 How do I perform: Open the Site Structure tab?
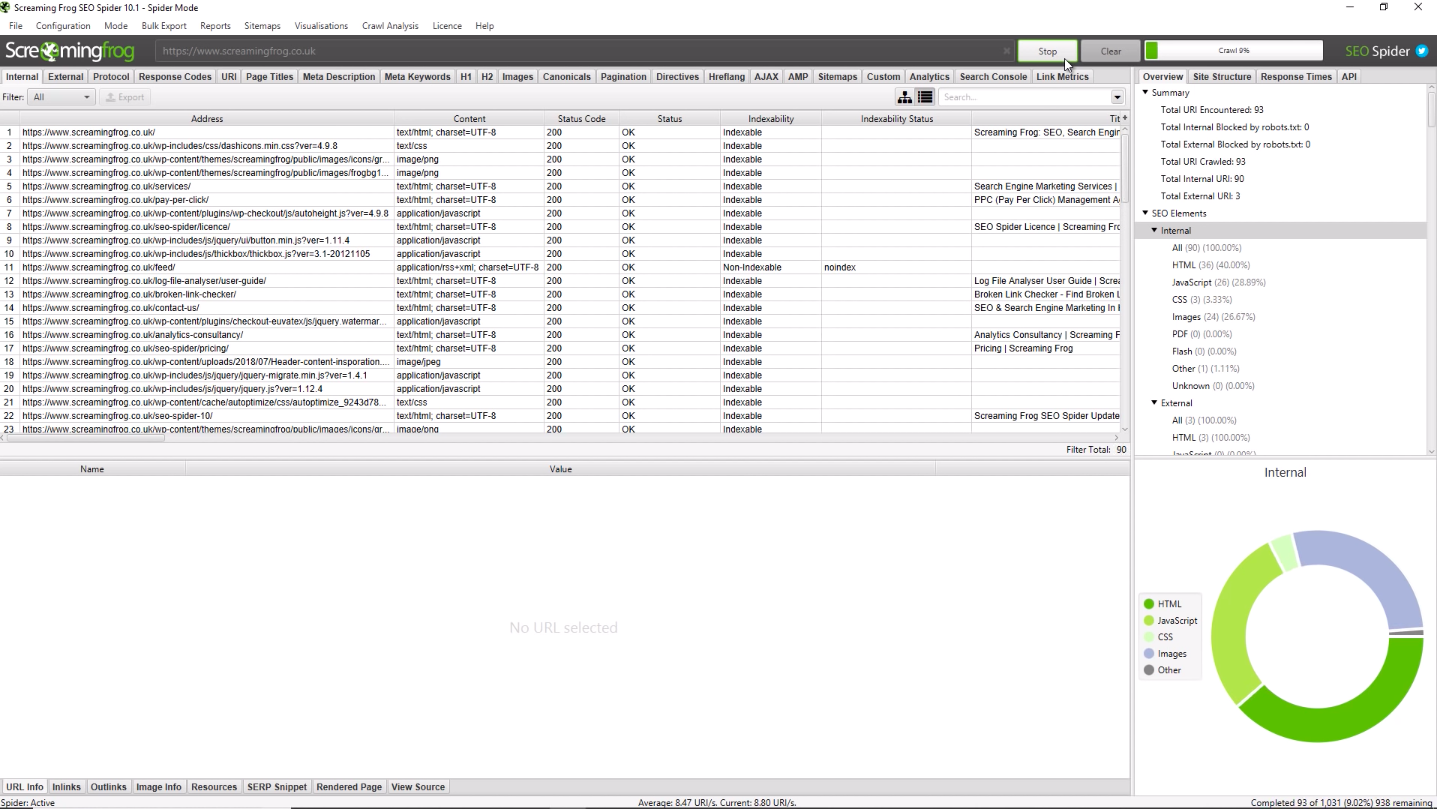pos(1221,77)
